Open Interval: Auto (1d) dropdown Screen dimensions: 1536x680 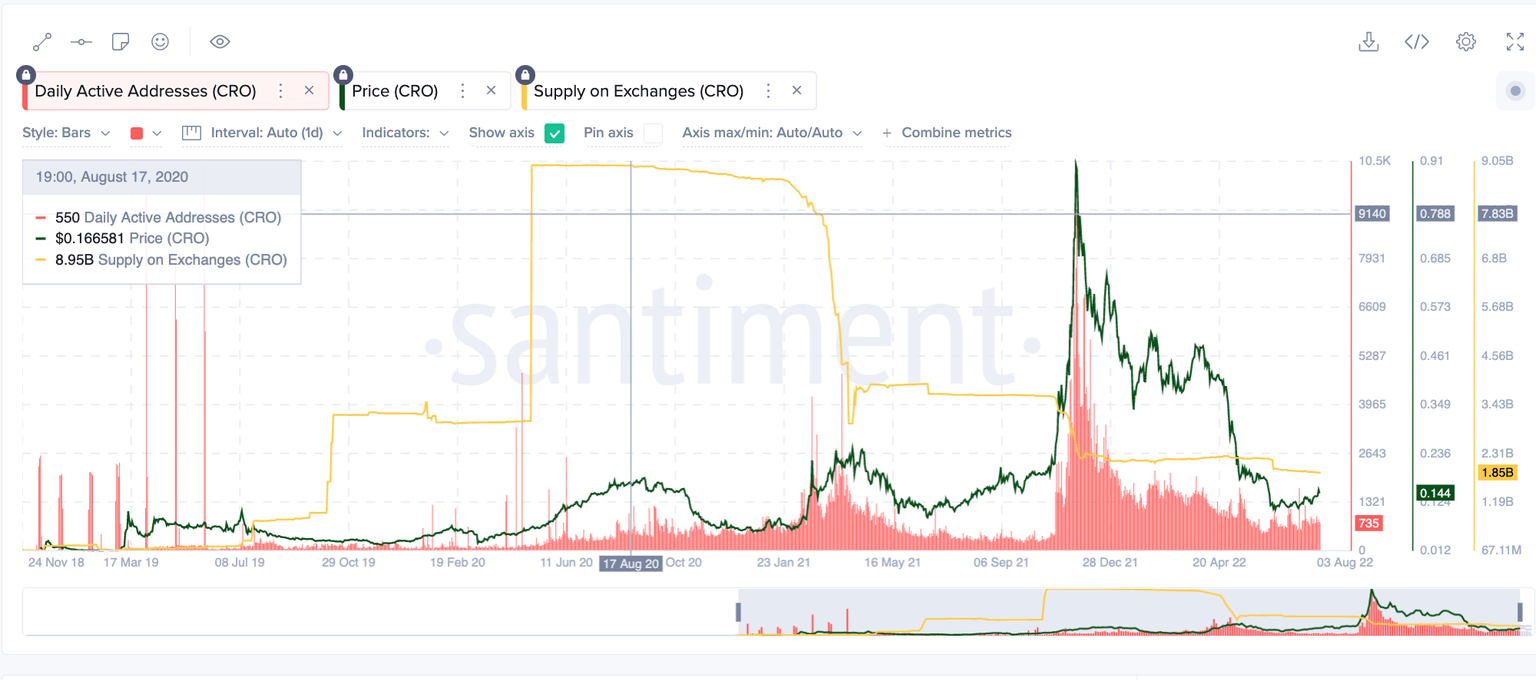click(262, 132)
